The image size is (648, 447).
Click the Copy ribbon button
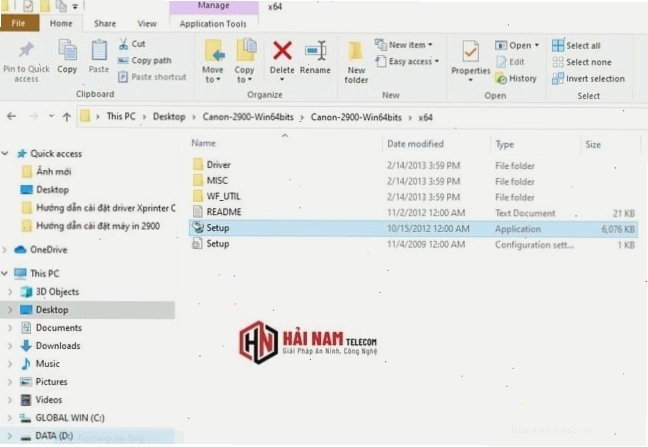point(67,57)
